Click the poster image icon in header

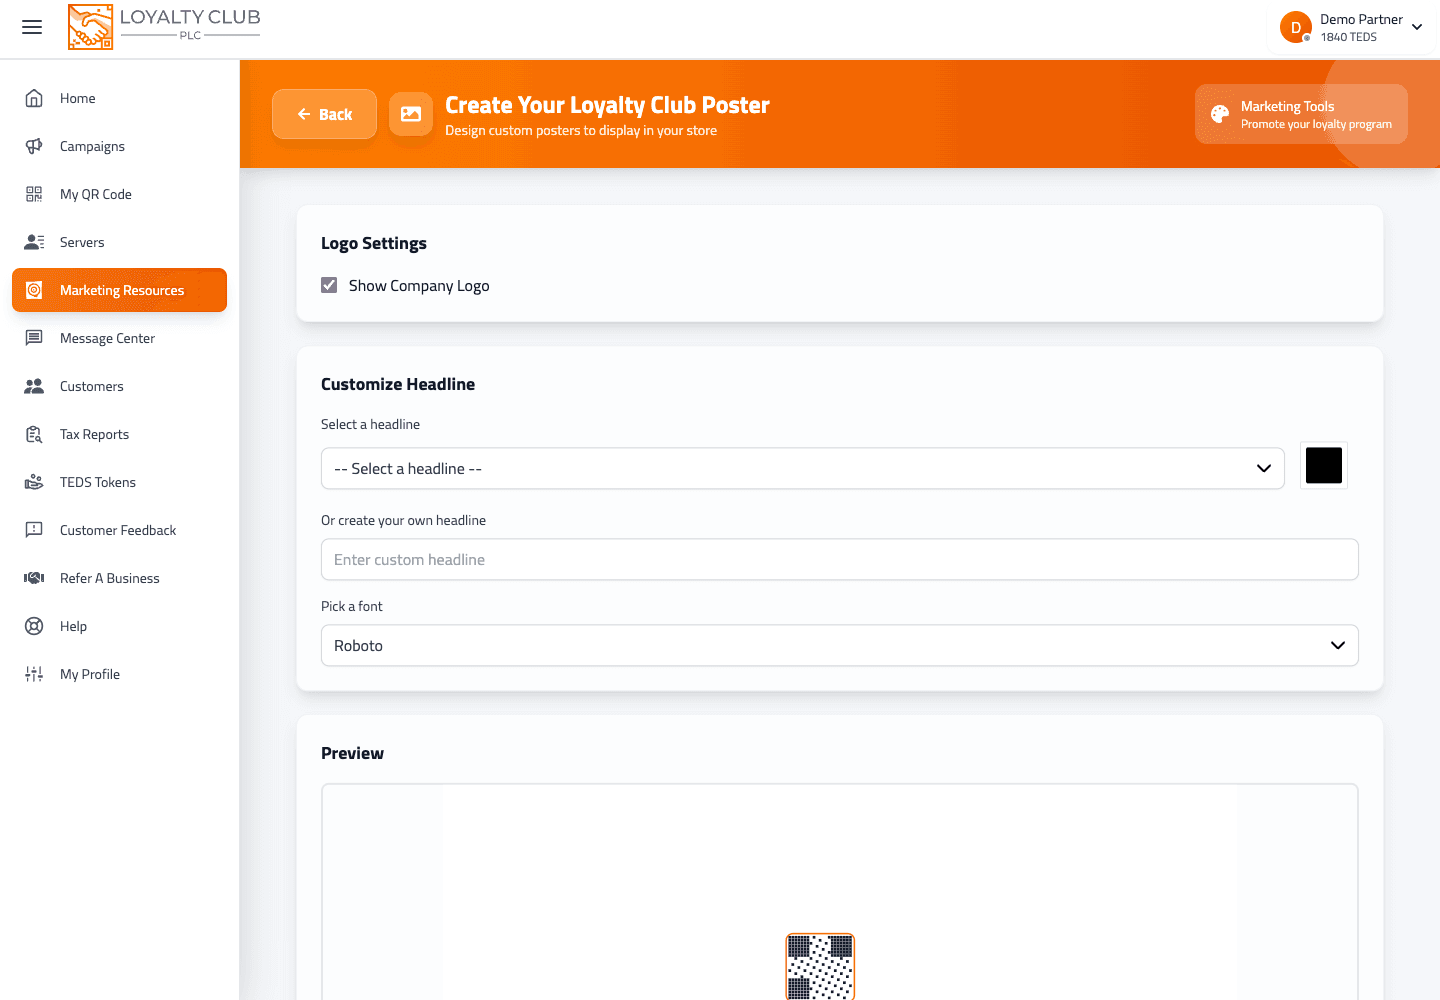411,114
